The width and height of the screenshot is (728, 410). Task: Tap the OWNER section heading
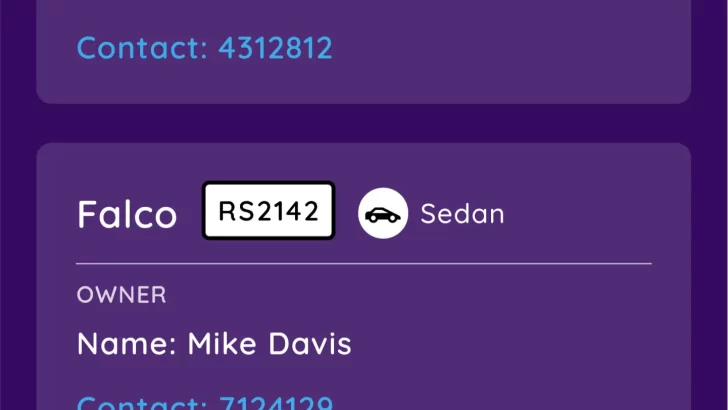[x=121, y=295]
